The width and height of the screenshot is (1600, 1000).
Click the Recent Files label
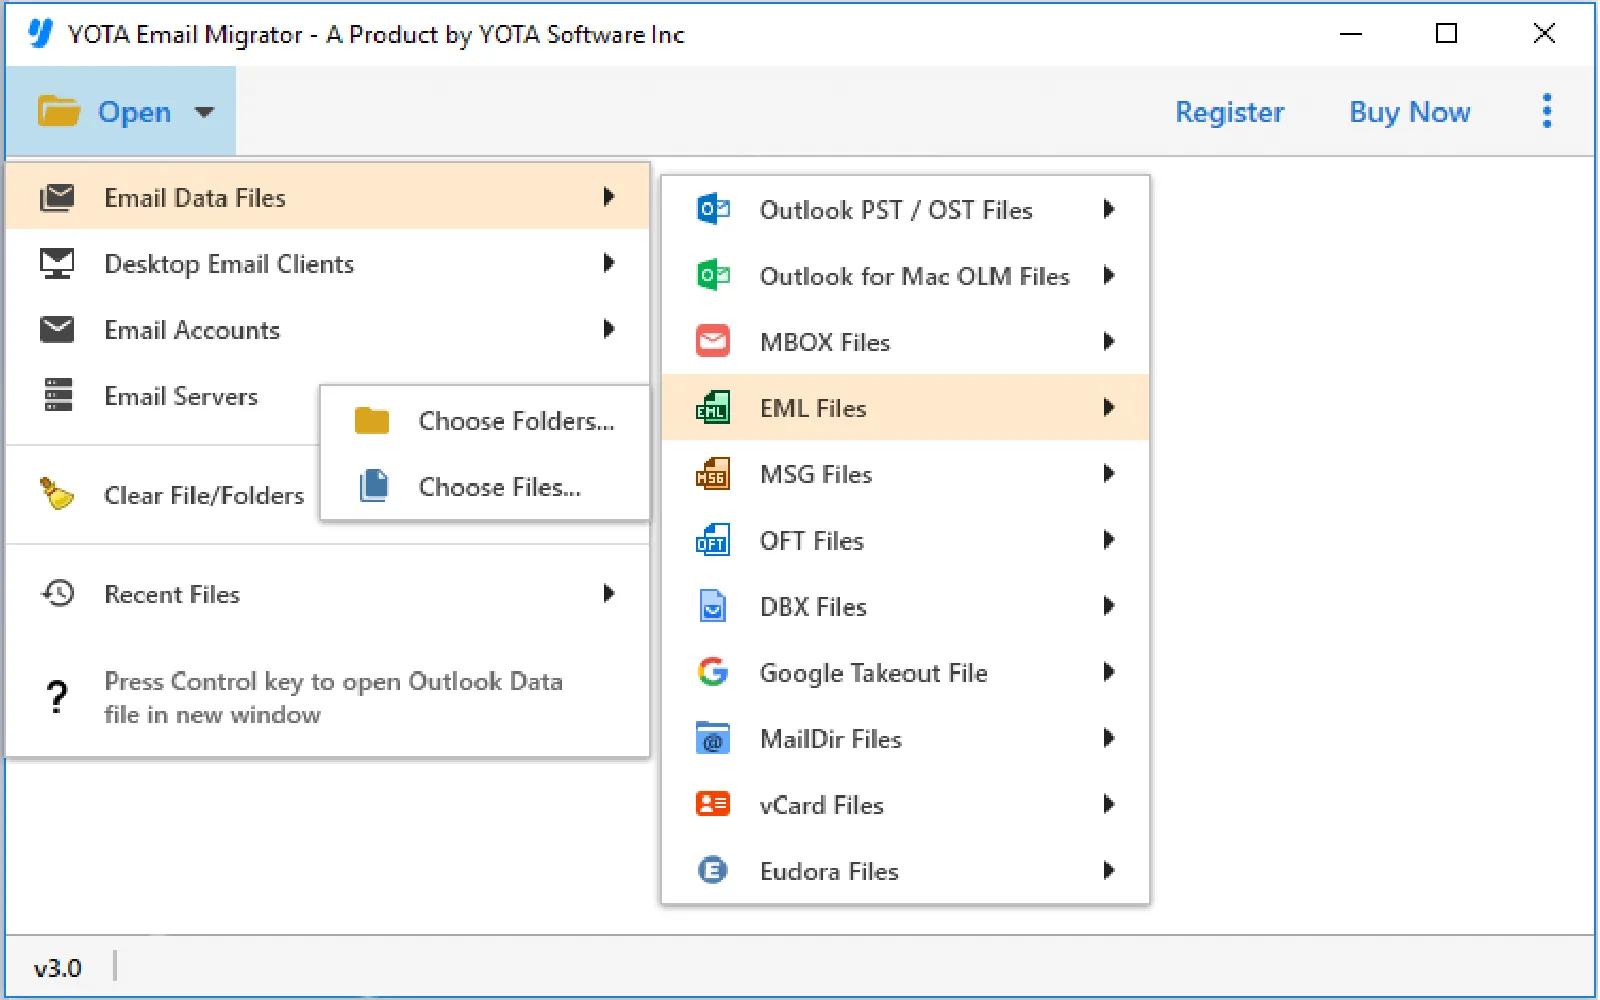(x=172, y=594)
